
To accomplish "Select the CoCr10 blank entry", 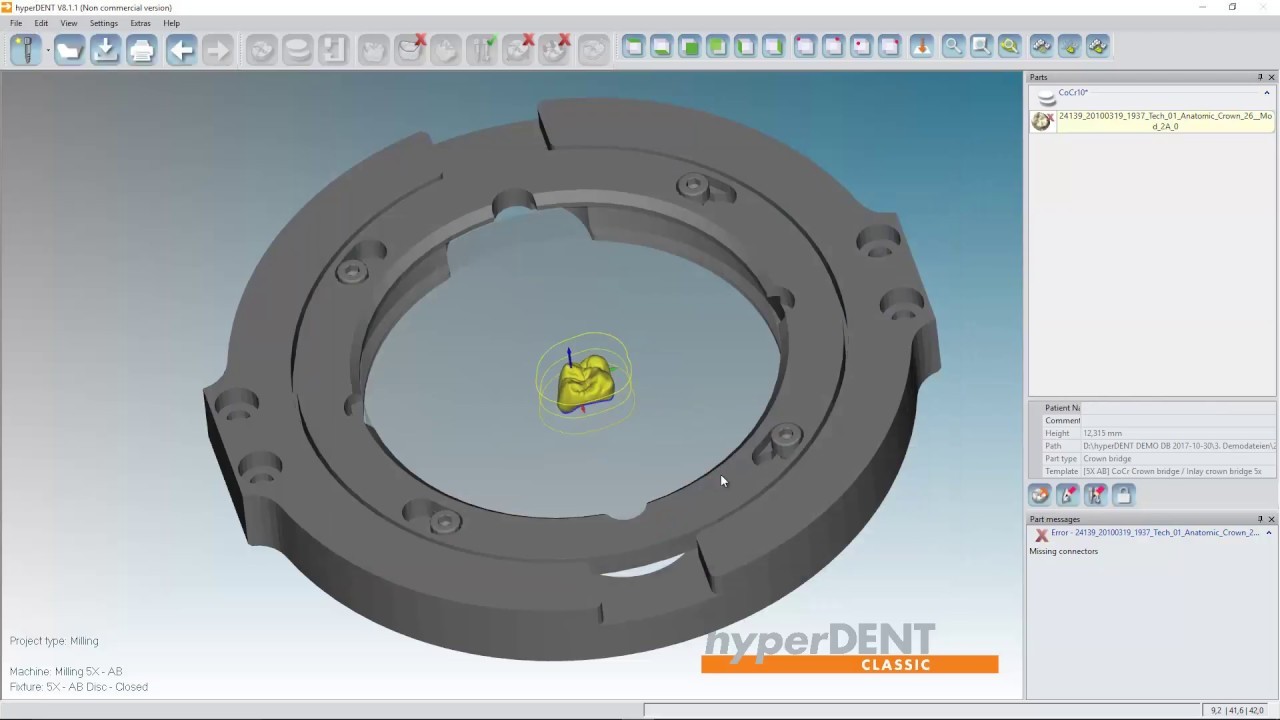I will pos(1073,93).
